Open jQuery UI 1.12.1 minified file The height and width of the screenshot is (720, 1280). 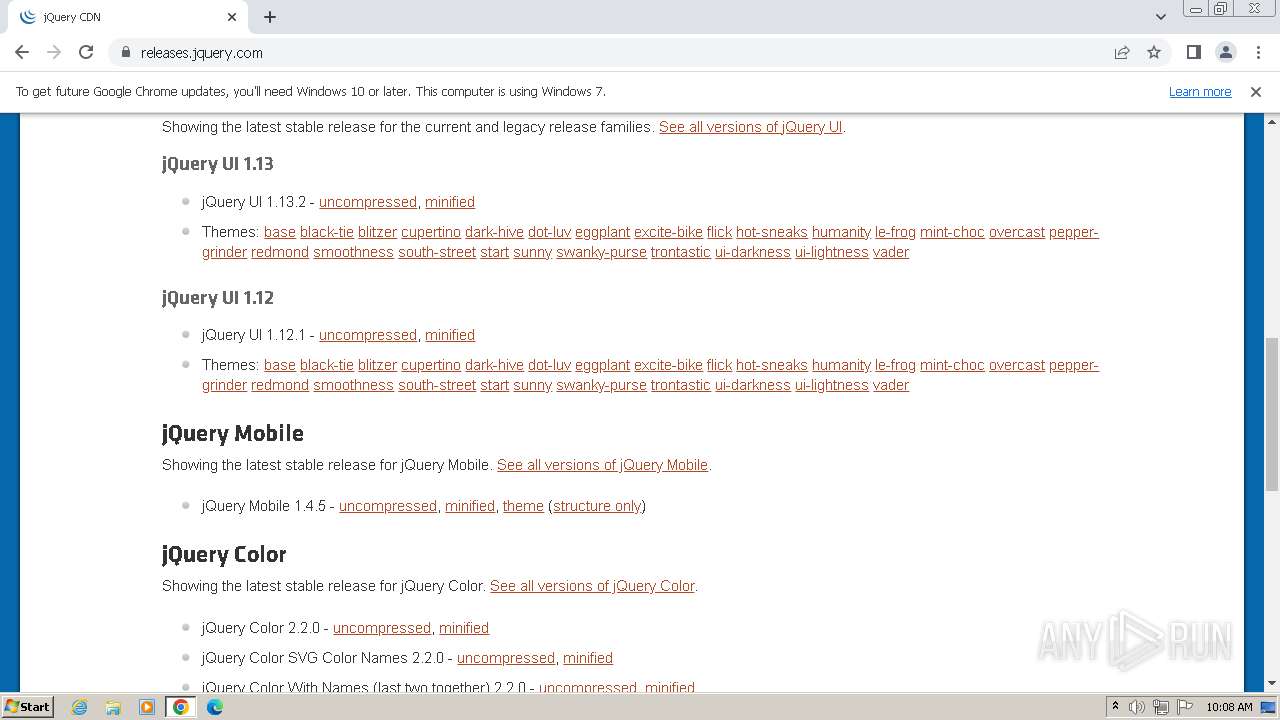450,335
